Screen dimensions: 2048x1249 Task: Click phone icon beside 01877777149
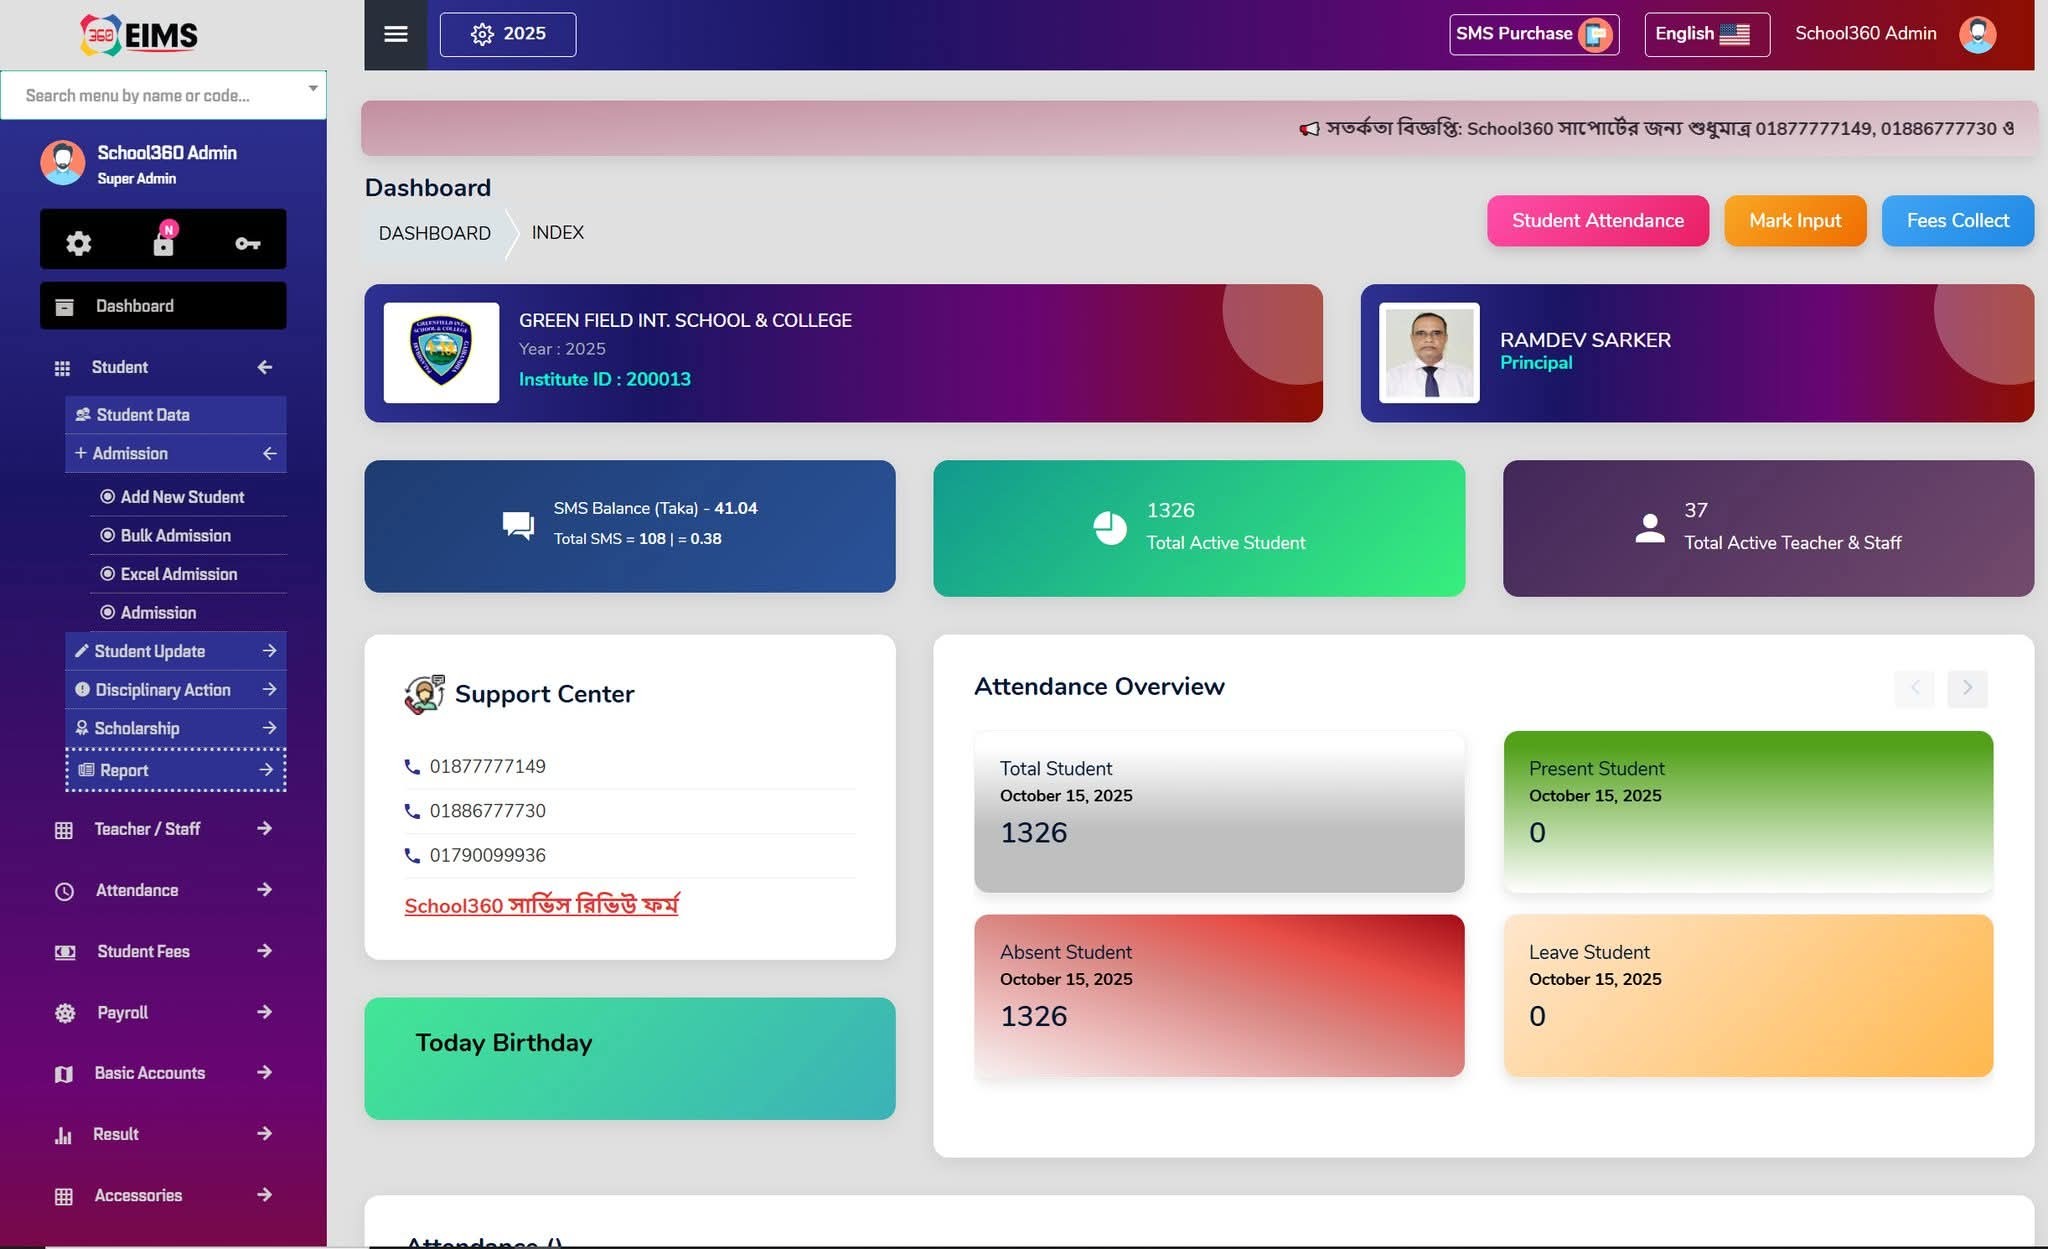[412, 767]
